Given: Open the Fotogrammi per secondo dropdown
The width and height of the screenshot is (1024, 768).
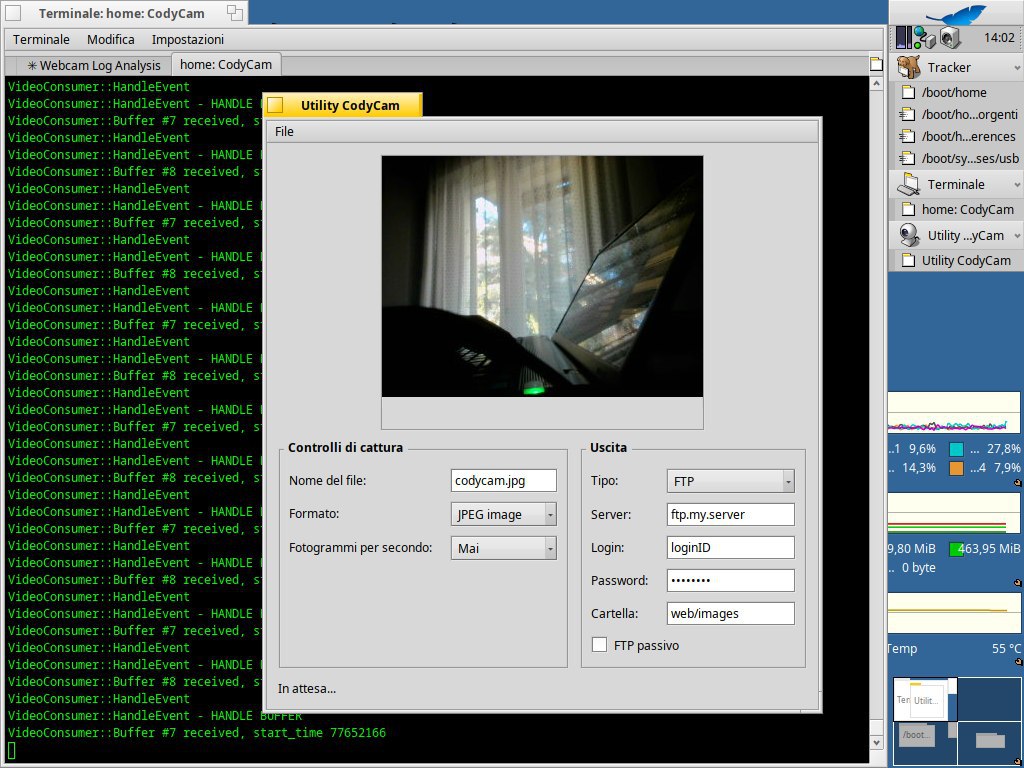Looking at the screenshot, I should tap(503, 548).
